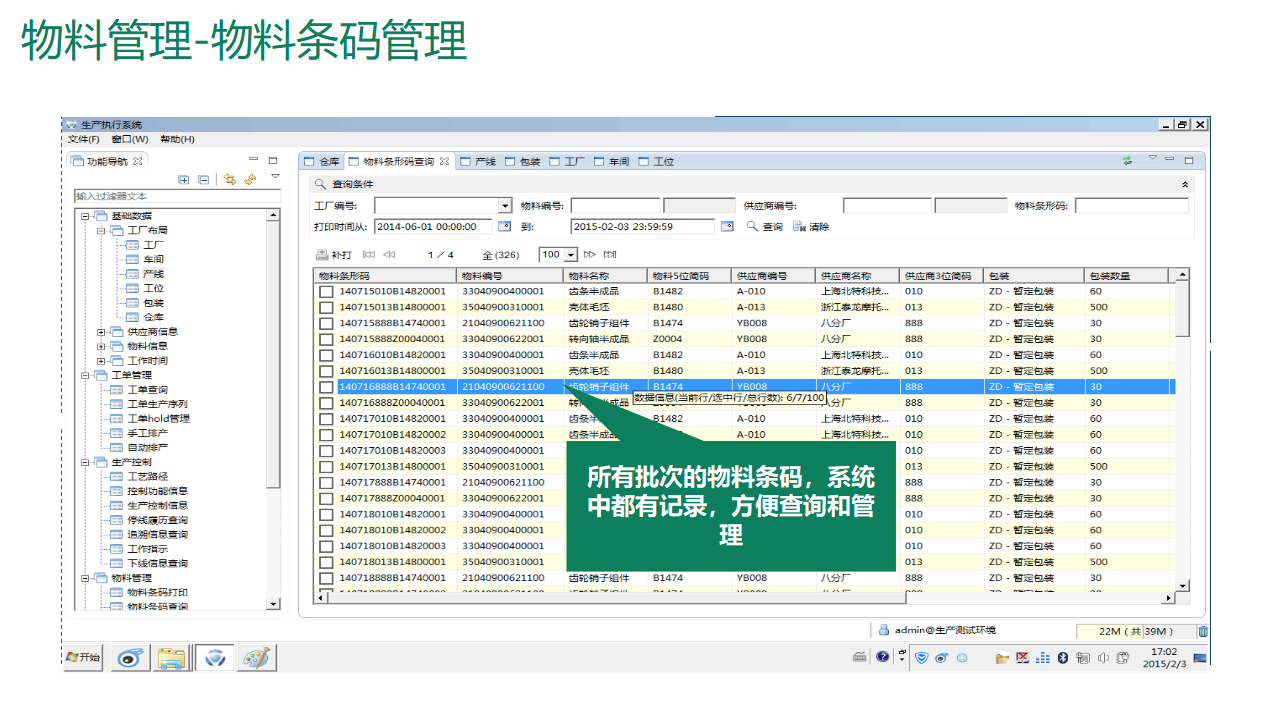
Task: Go to the last page of results
Action: 610,255
